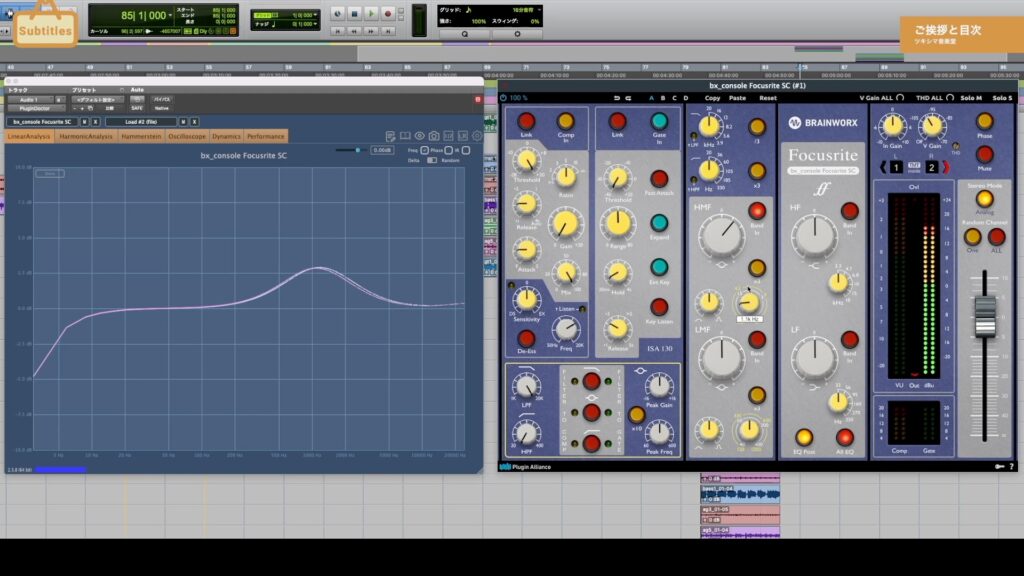Click the undo arrow in bx_console toolbar
1024x576 pixels.
(616, 98)
